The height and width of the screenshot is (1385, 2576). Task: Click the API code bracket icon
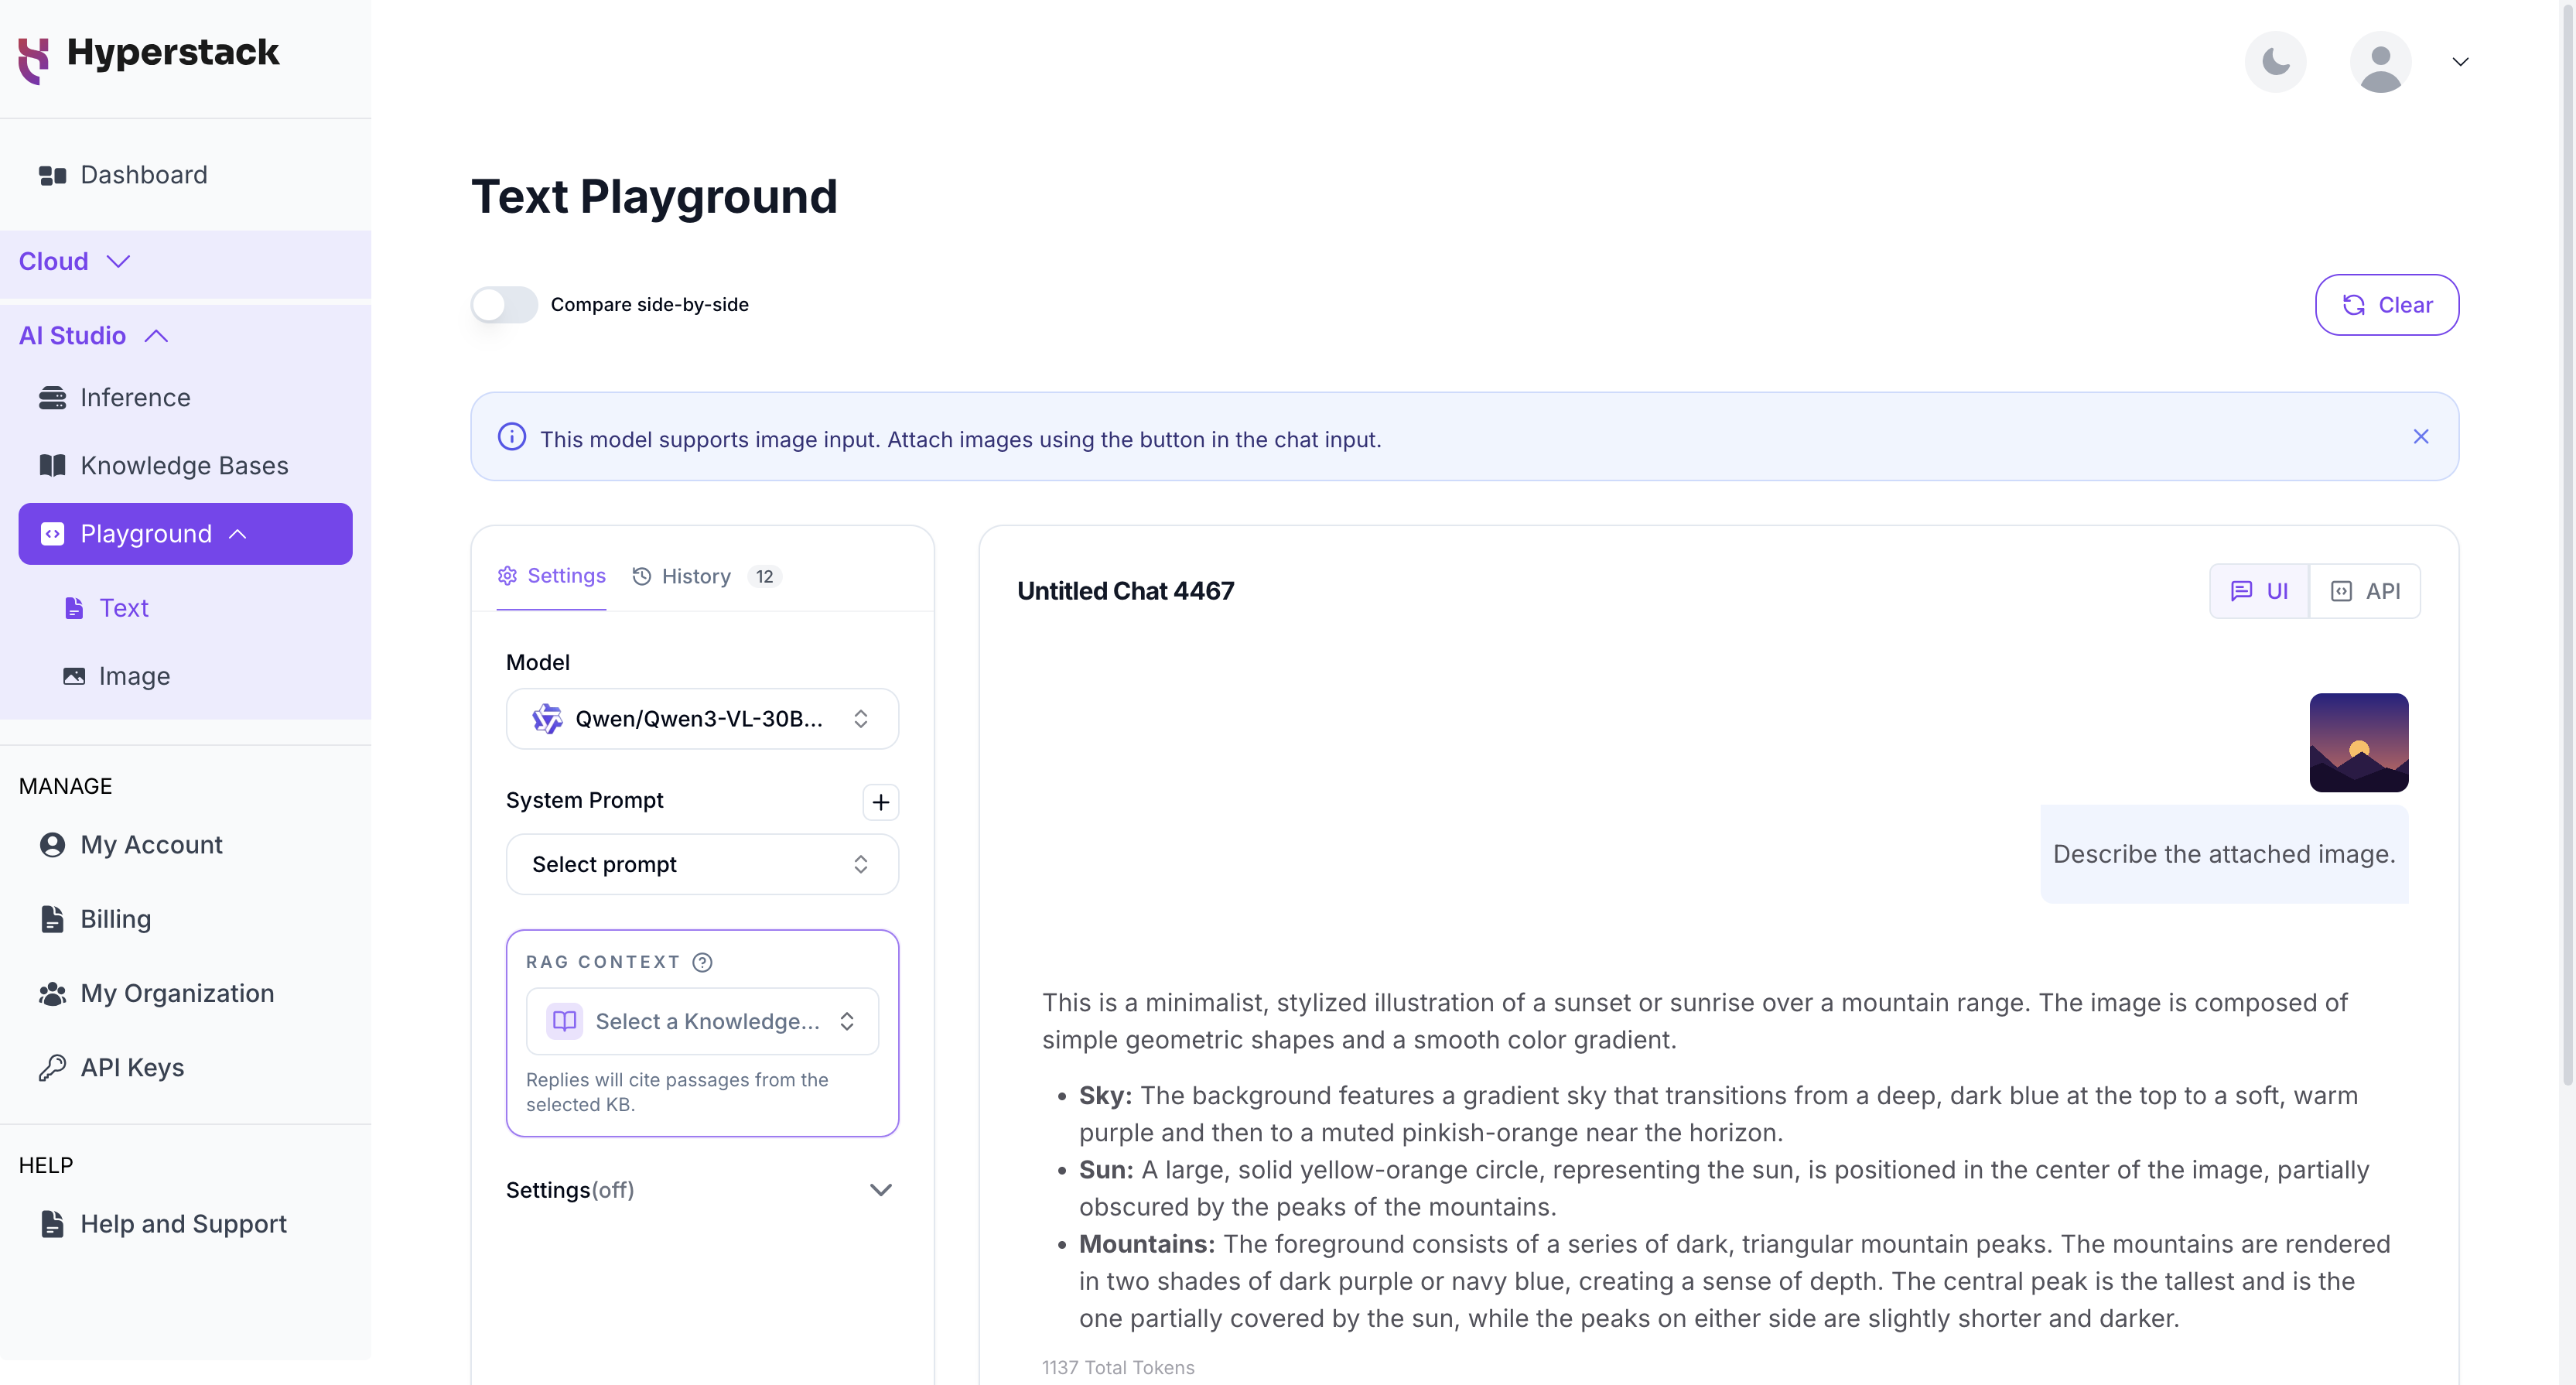point(2340,591)
